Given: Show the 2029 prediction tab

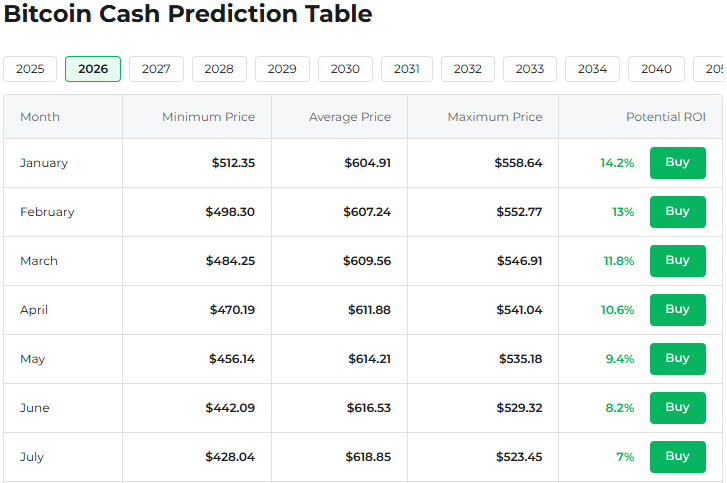Looking at the screenshot, I should (282, 69).
